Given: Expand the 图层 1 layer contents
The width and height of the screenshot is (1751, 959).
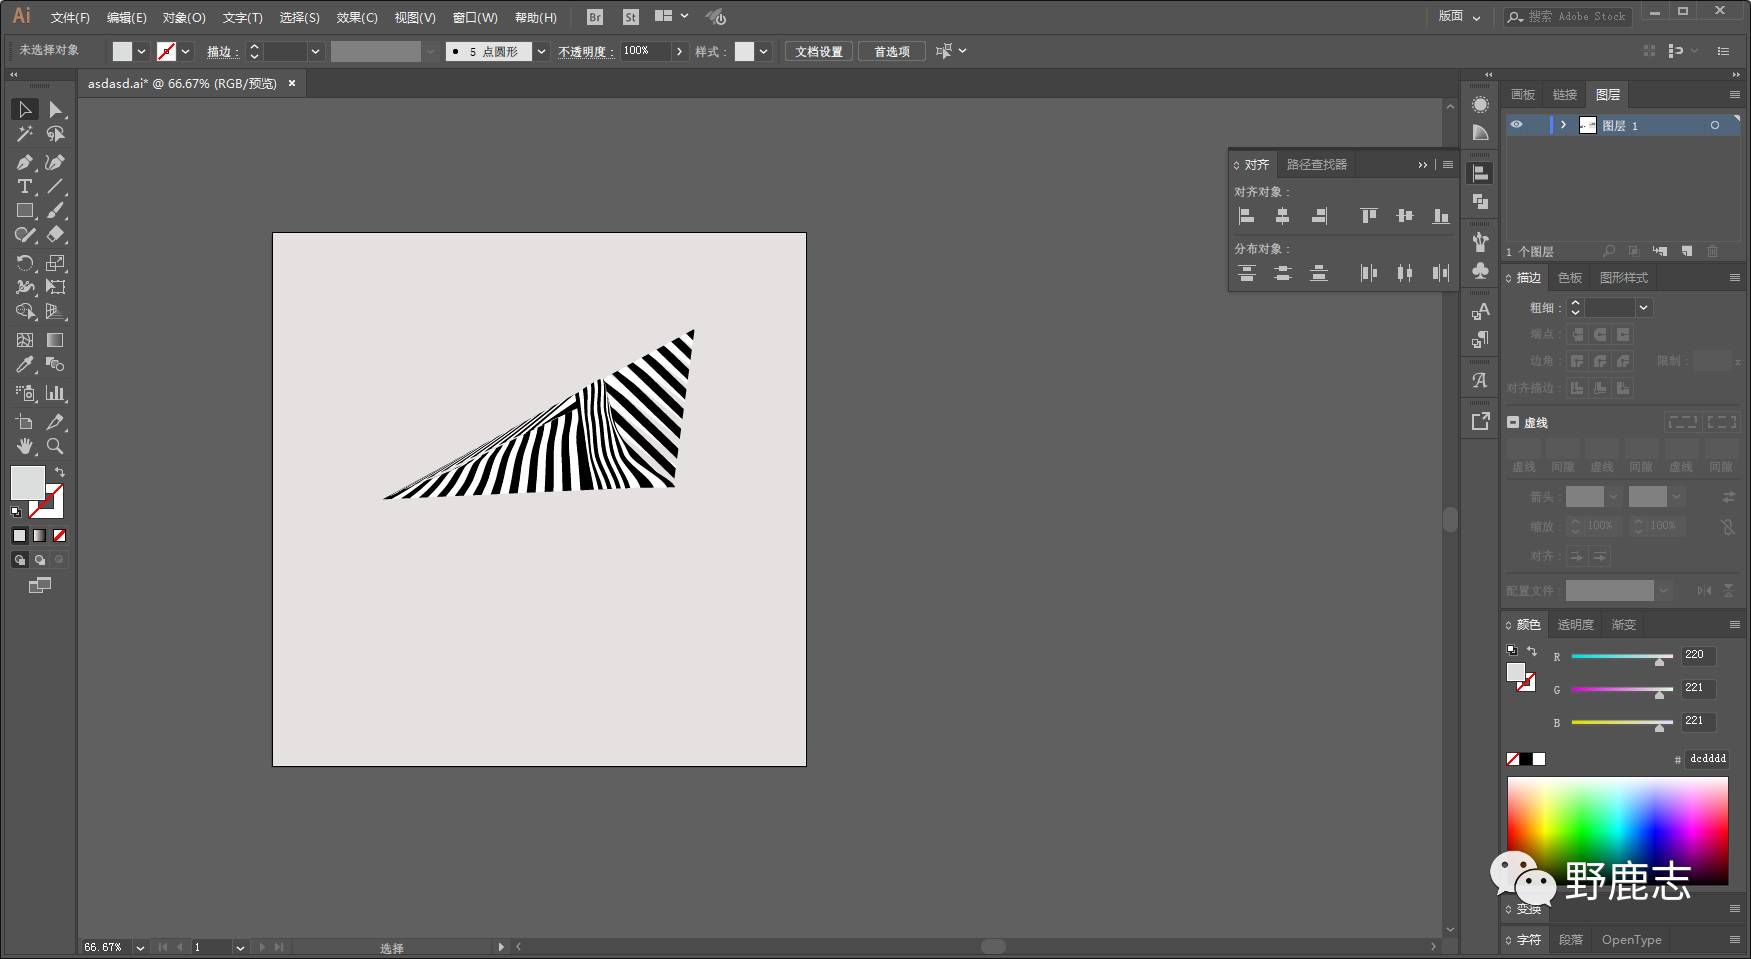Looking at the screenshot, I should pos(1563,125).
